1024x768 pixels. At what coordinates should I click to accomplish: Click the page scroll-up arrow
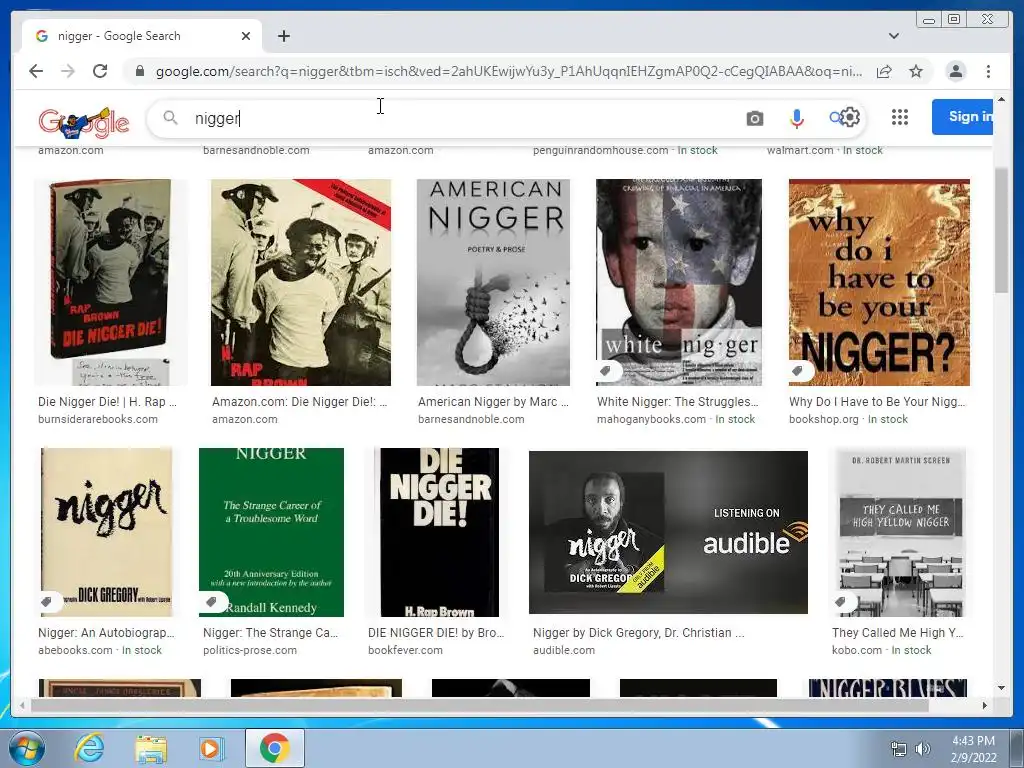(1001, 99)
